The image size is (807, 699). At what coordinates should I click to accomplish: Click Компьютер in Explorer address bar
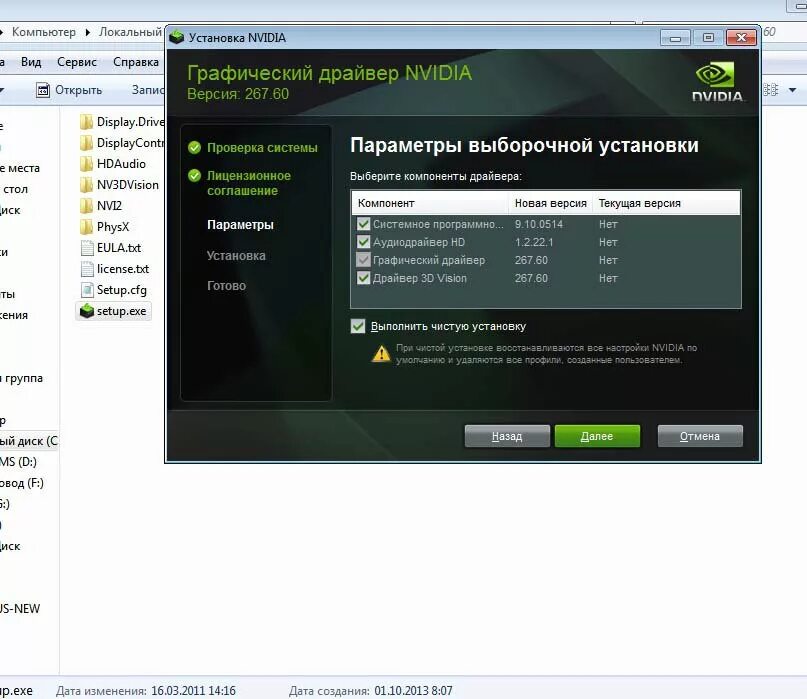point(44,32)
